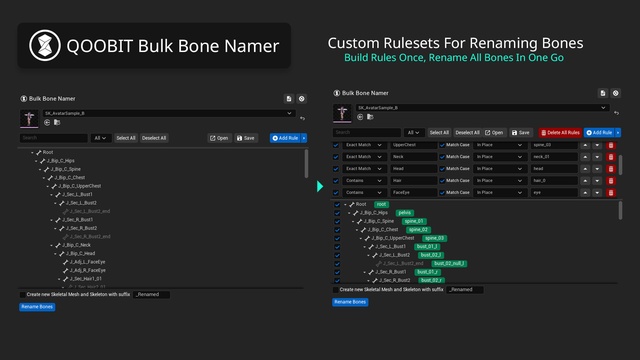Browse to asset icon under left SK_AvatarSample_B
This screenshot has width=640, height=360.
[x=57, y=122]
